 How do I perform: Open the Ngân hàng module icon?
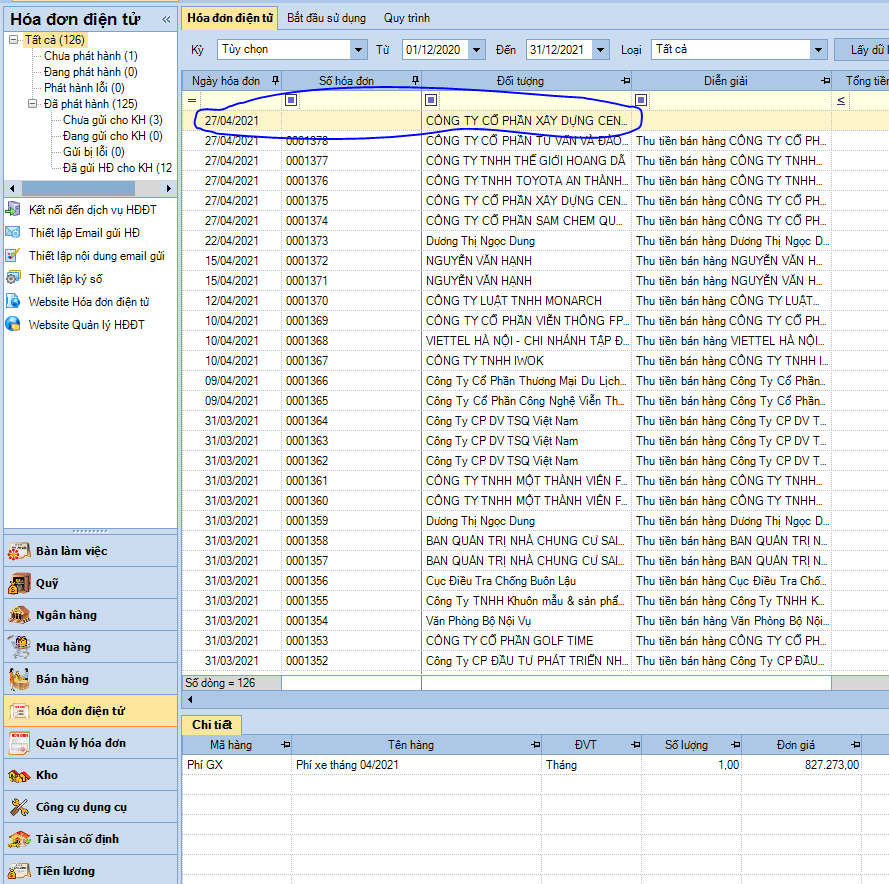point(19,615)
